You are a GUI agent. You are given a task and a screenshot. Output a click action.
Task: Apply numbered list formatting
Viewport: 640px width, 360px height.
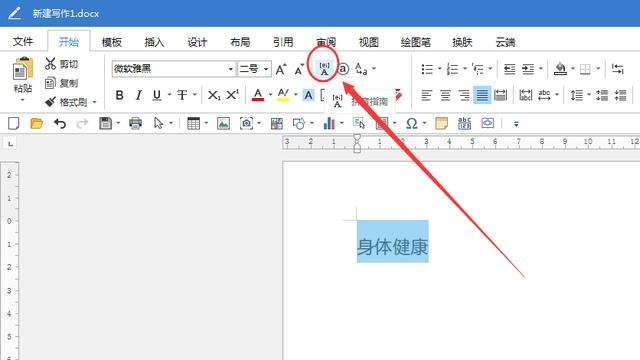[x=452, y=69]
